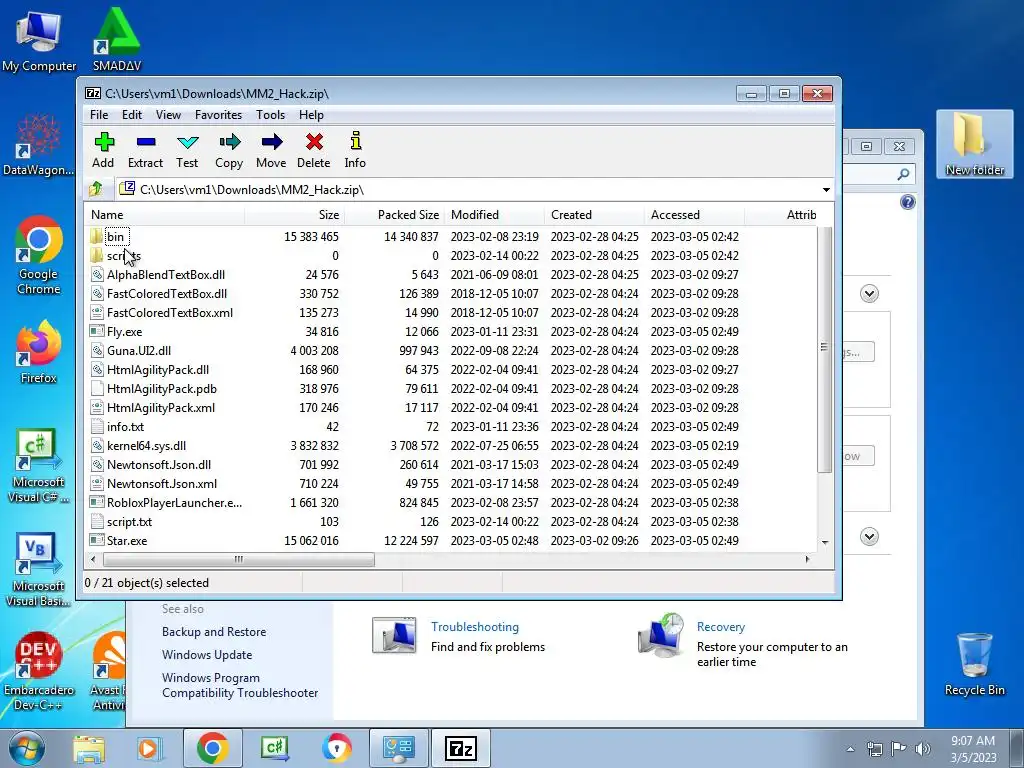Expand lower chevron in background window
The width and height of the screenshot is (1024, 768).
(869, 537)
